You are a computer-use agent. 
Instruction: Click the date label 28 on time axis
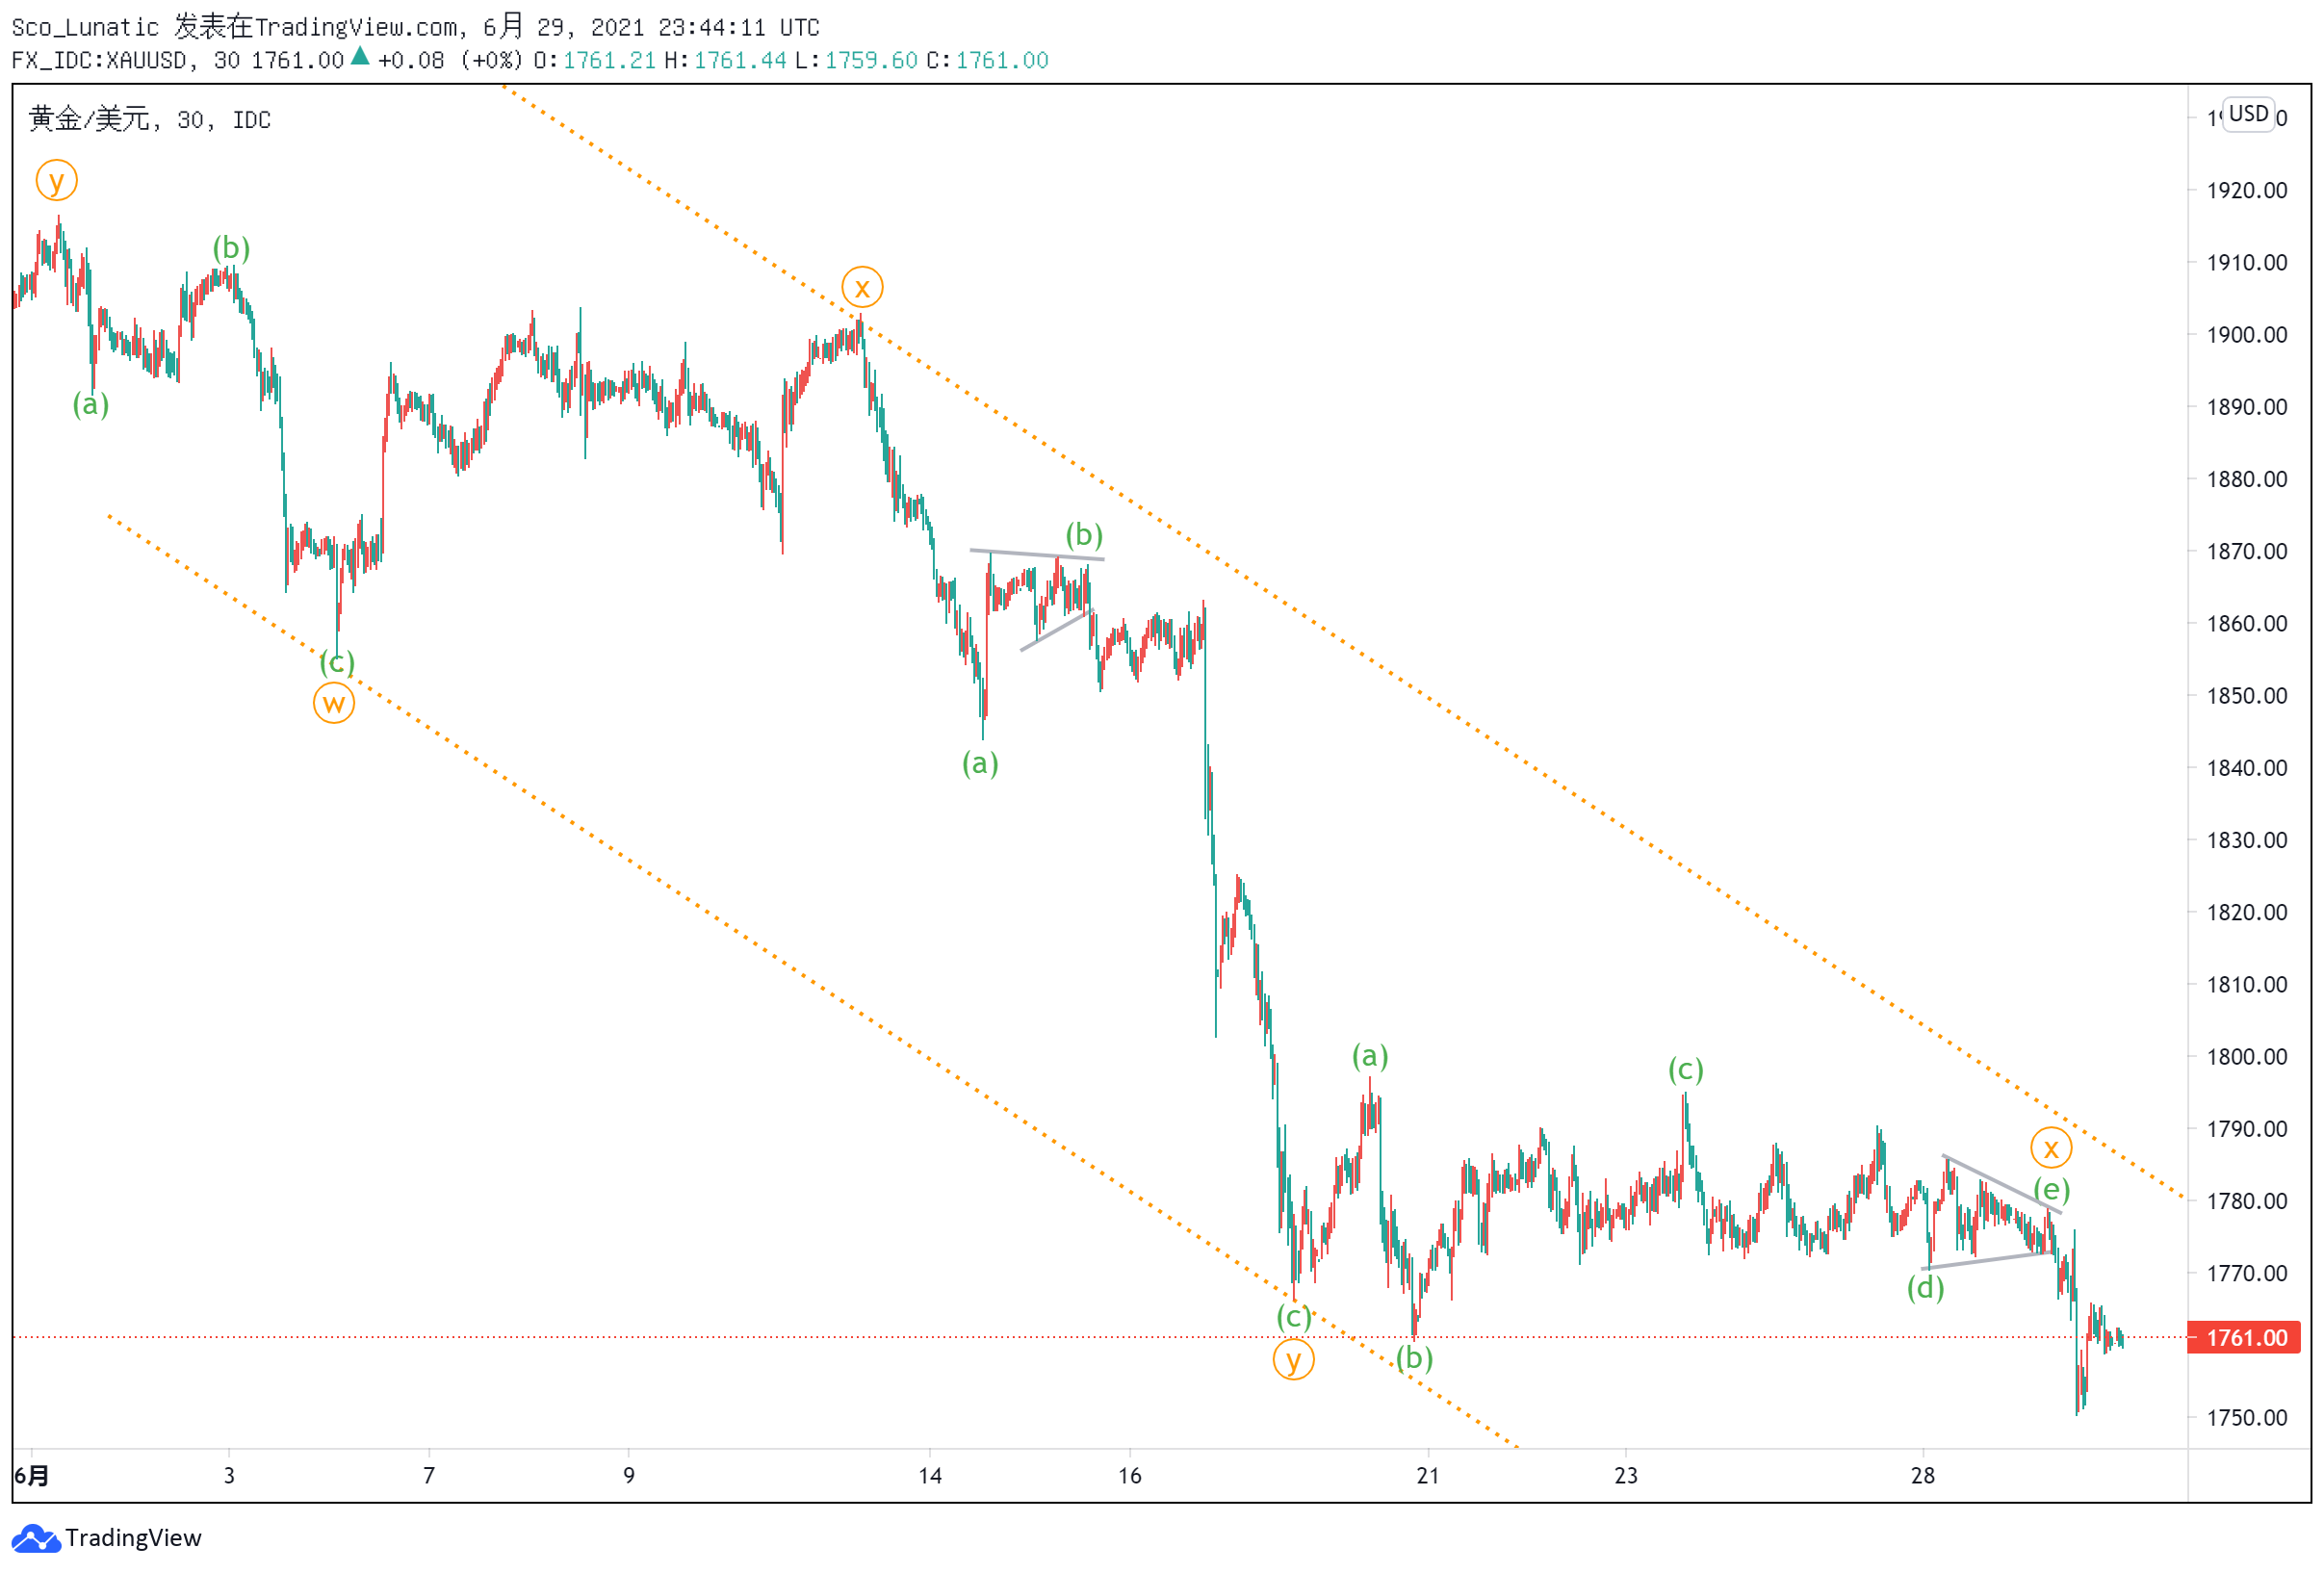click(1923, 1476)
